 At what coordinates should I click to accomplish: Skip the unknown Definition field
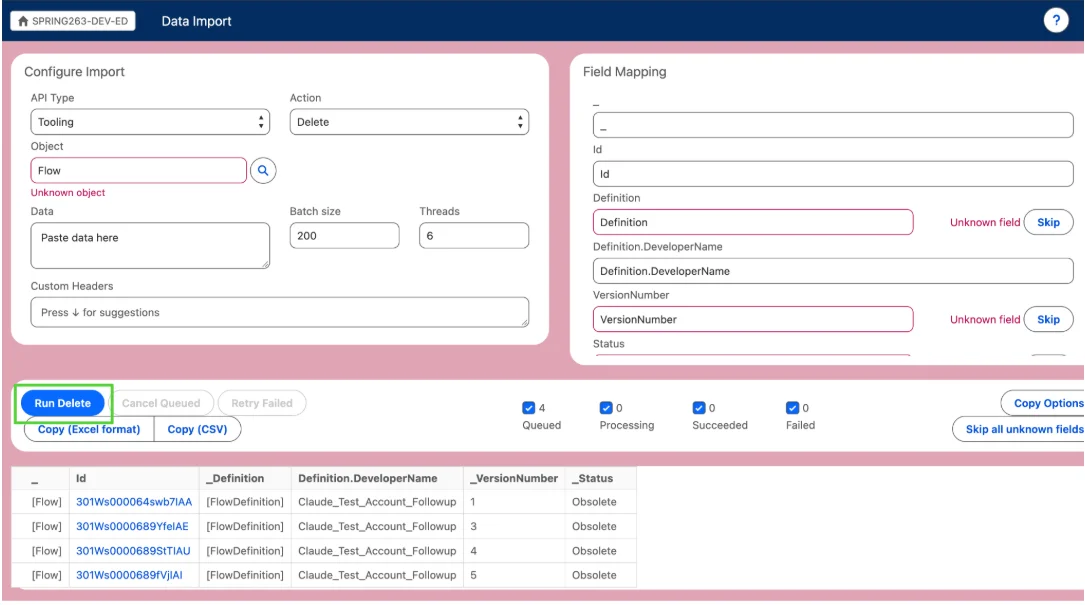(1048, 222)
